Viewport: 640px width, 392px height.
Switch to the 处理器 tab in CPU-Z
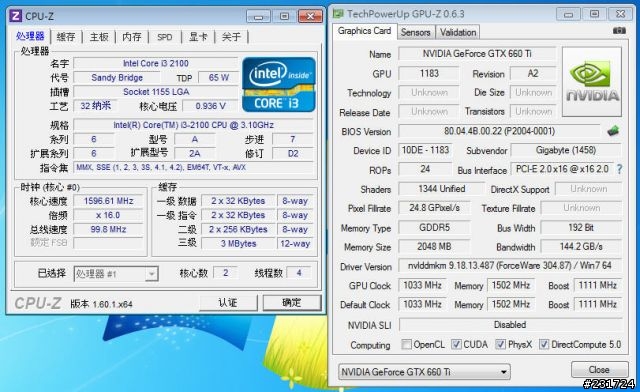point(30,36)
